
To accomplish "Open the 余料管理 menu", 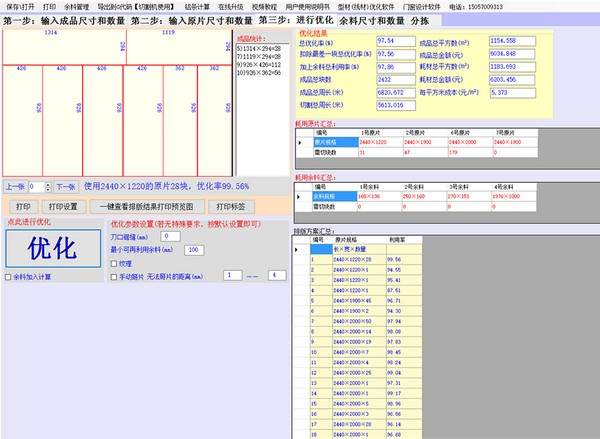I will pos(77,6).
